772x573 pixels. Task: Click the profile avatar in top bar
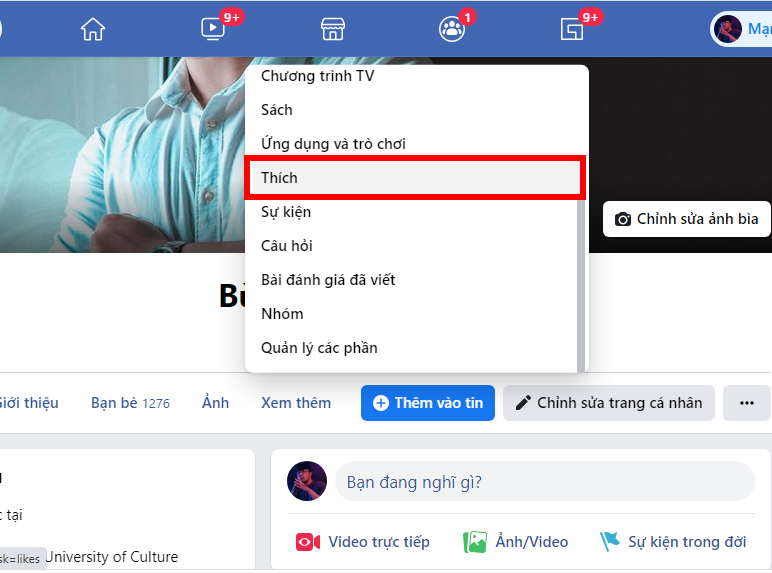(727, 29)
